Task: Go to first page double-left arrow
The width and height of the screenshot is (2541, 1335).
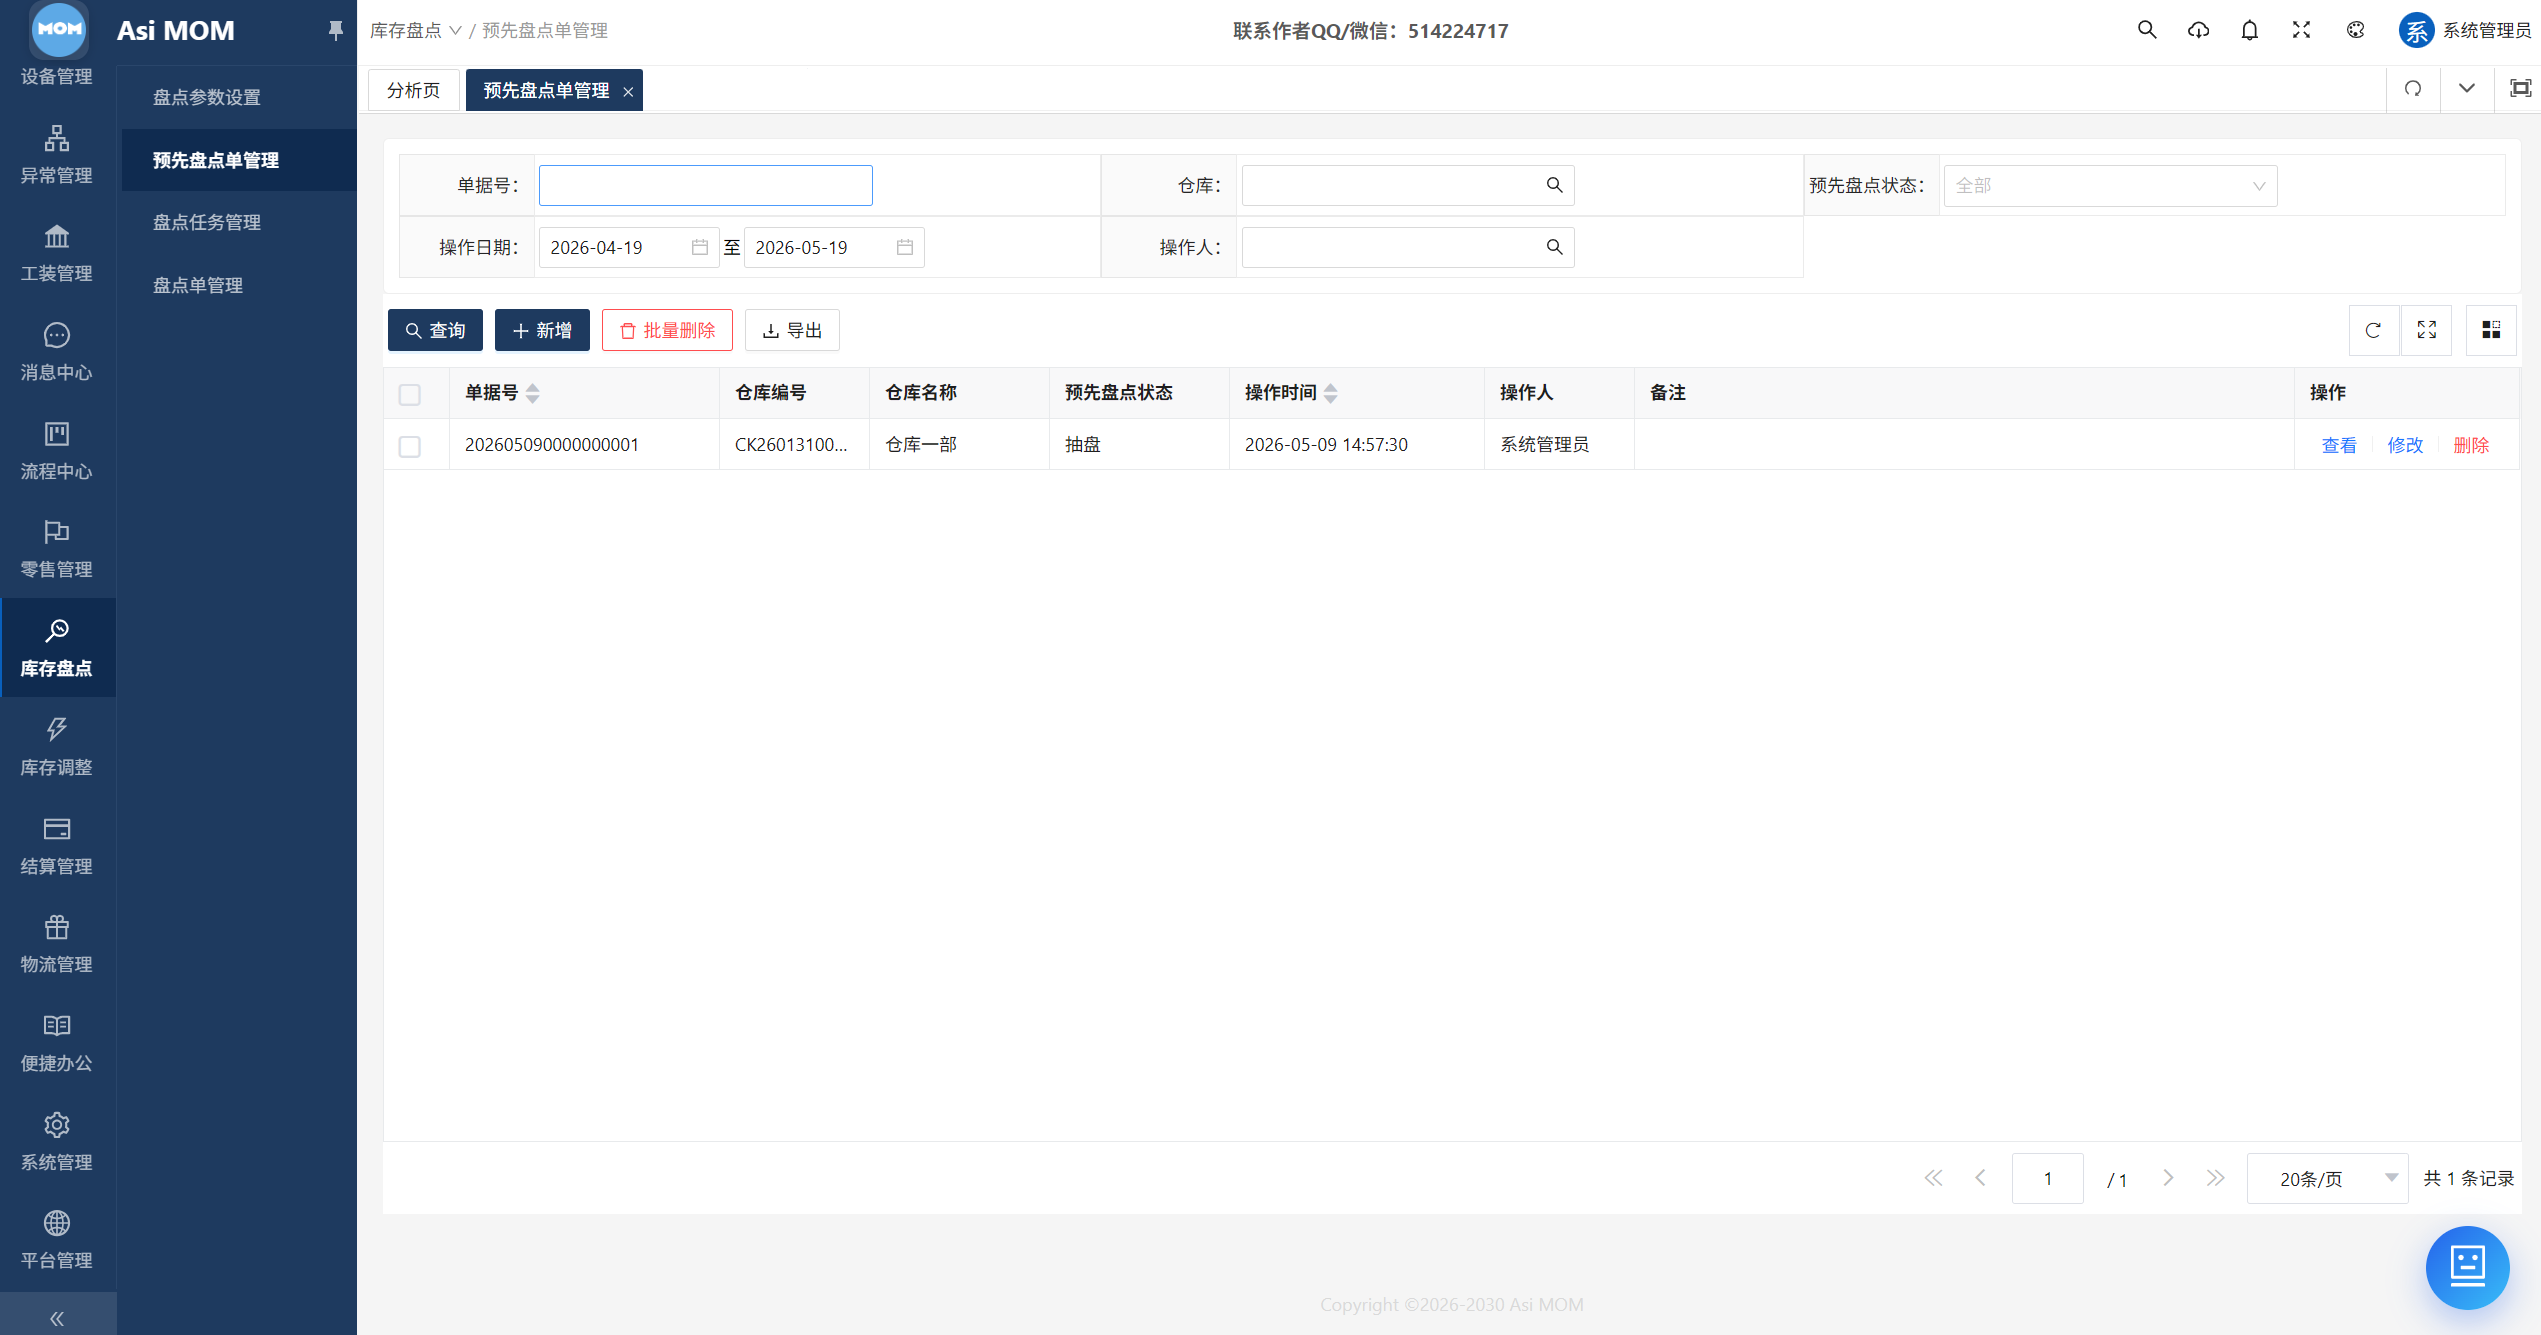Action: click(x=1933, y=1178)
